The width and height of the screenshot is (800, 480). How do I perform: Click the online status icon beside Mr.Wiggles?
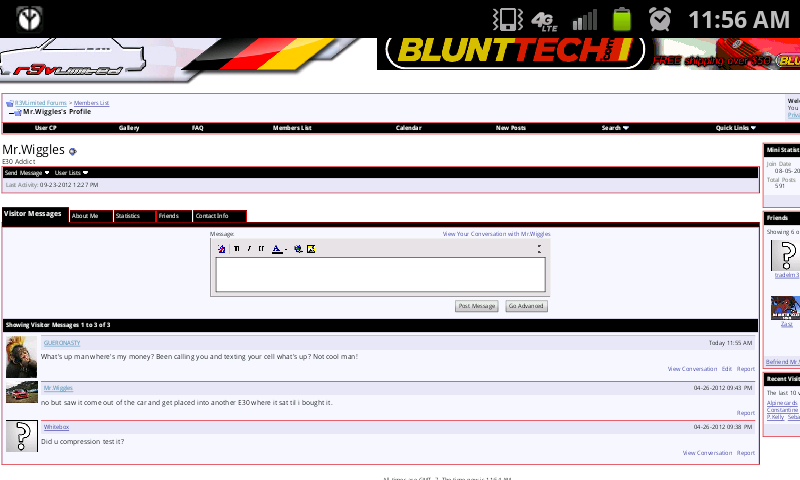click(73, 151)
